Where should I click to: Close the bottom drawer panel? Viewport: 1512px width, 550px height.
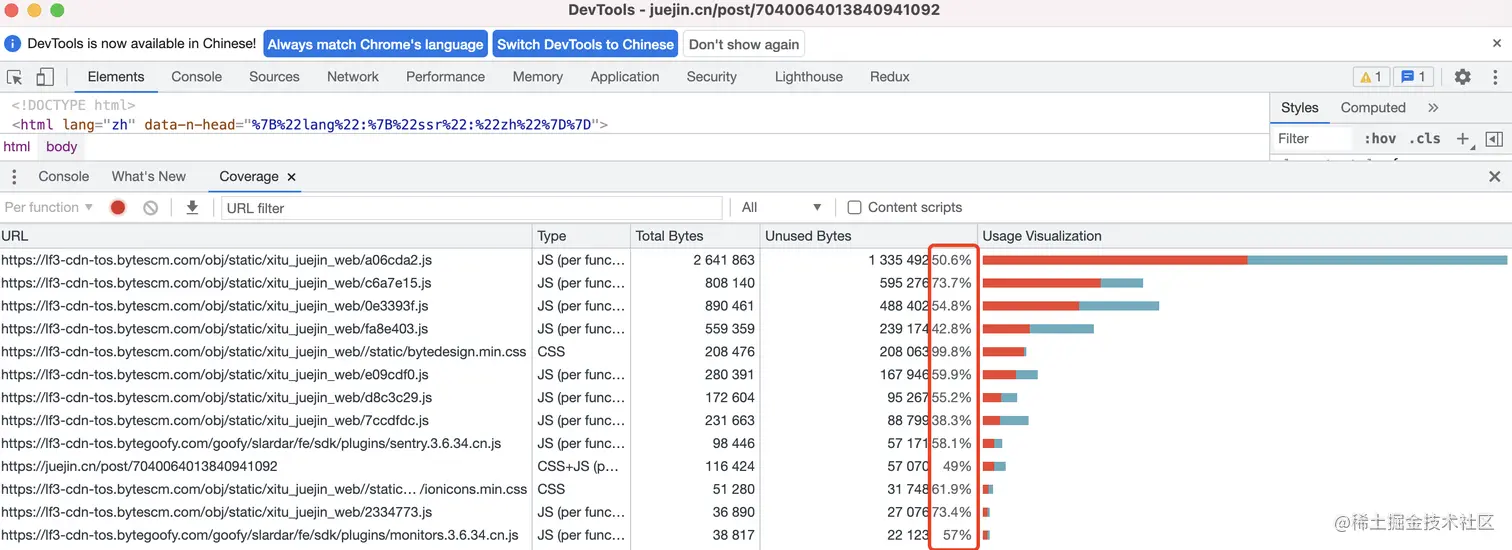click(x=1495, y=177)
